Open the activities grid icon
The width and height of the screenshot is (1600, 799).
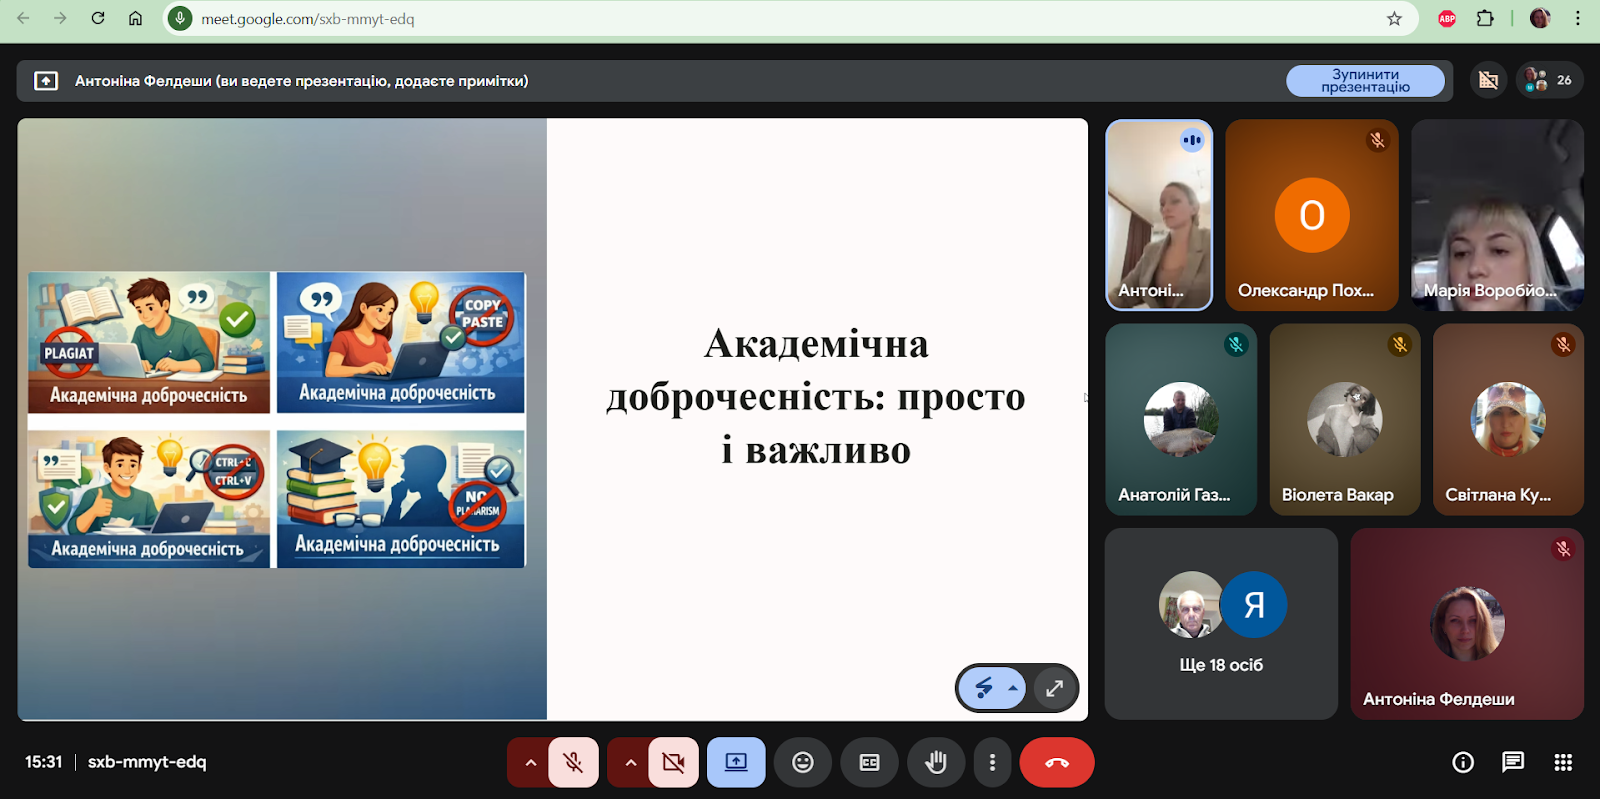coord(1563,762)
